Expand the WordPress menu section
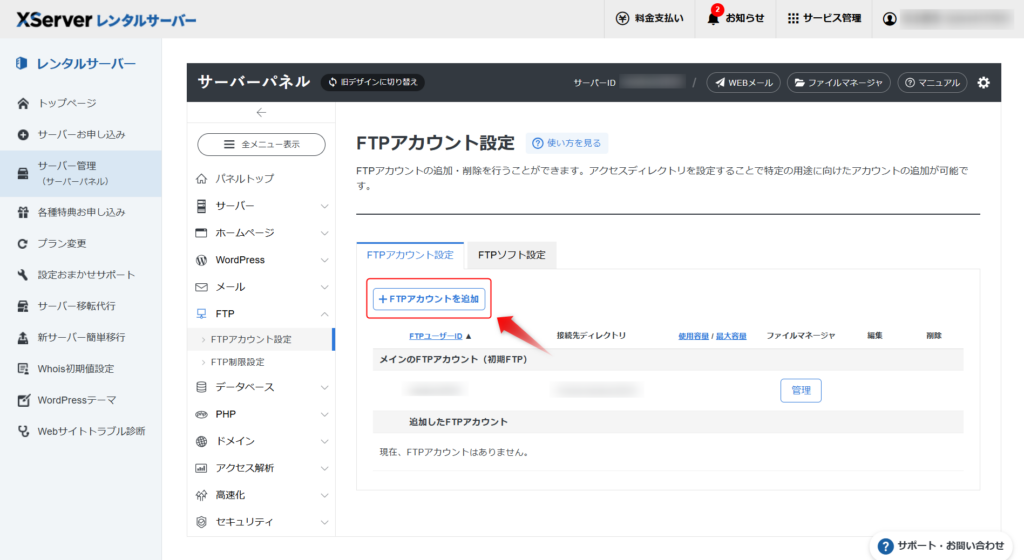The width and height of the screenshot is (1024, 560). point(261,260)
